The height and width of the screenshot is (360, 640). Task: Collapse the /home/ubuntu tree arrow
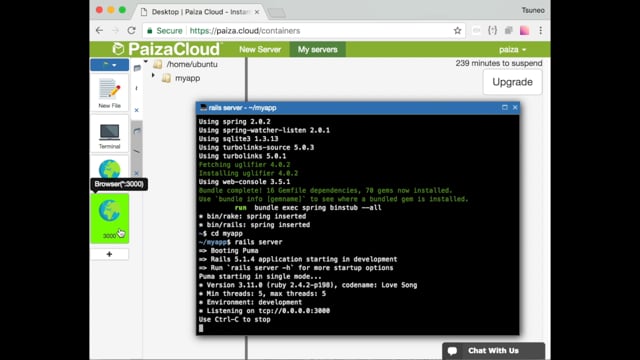click(x=146, y=62)
